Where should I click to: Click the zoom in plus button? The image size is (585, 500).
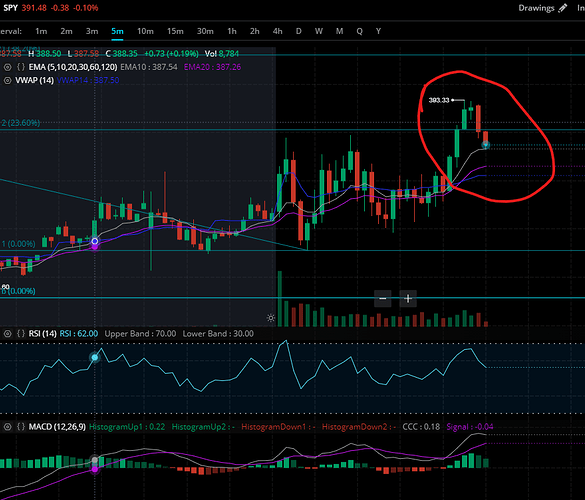point(408,299)
